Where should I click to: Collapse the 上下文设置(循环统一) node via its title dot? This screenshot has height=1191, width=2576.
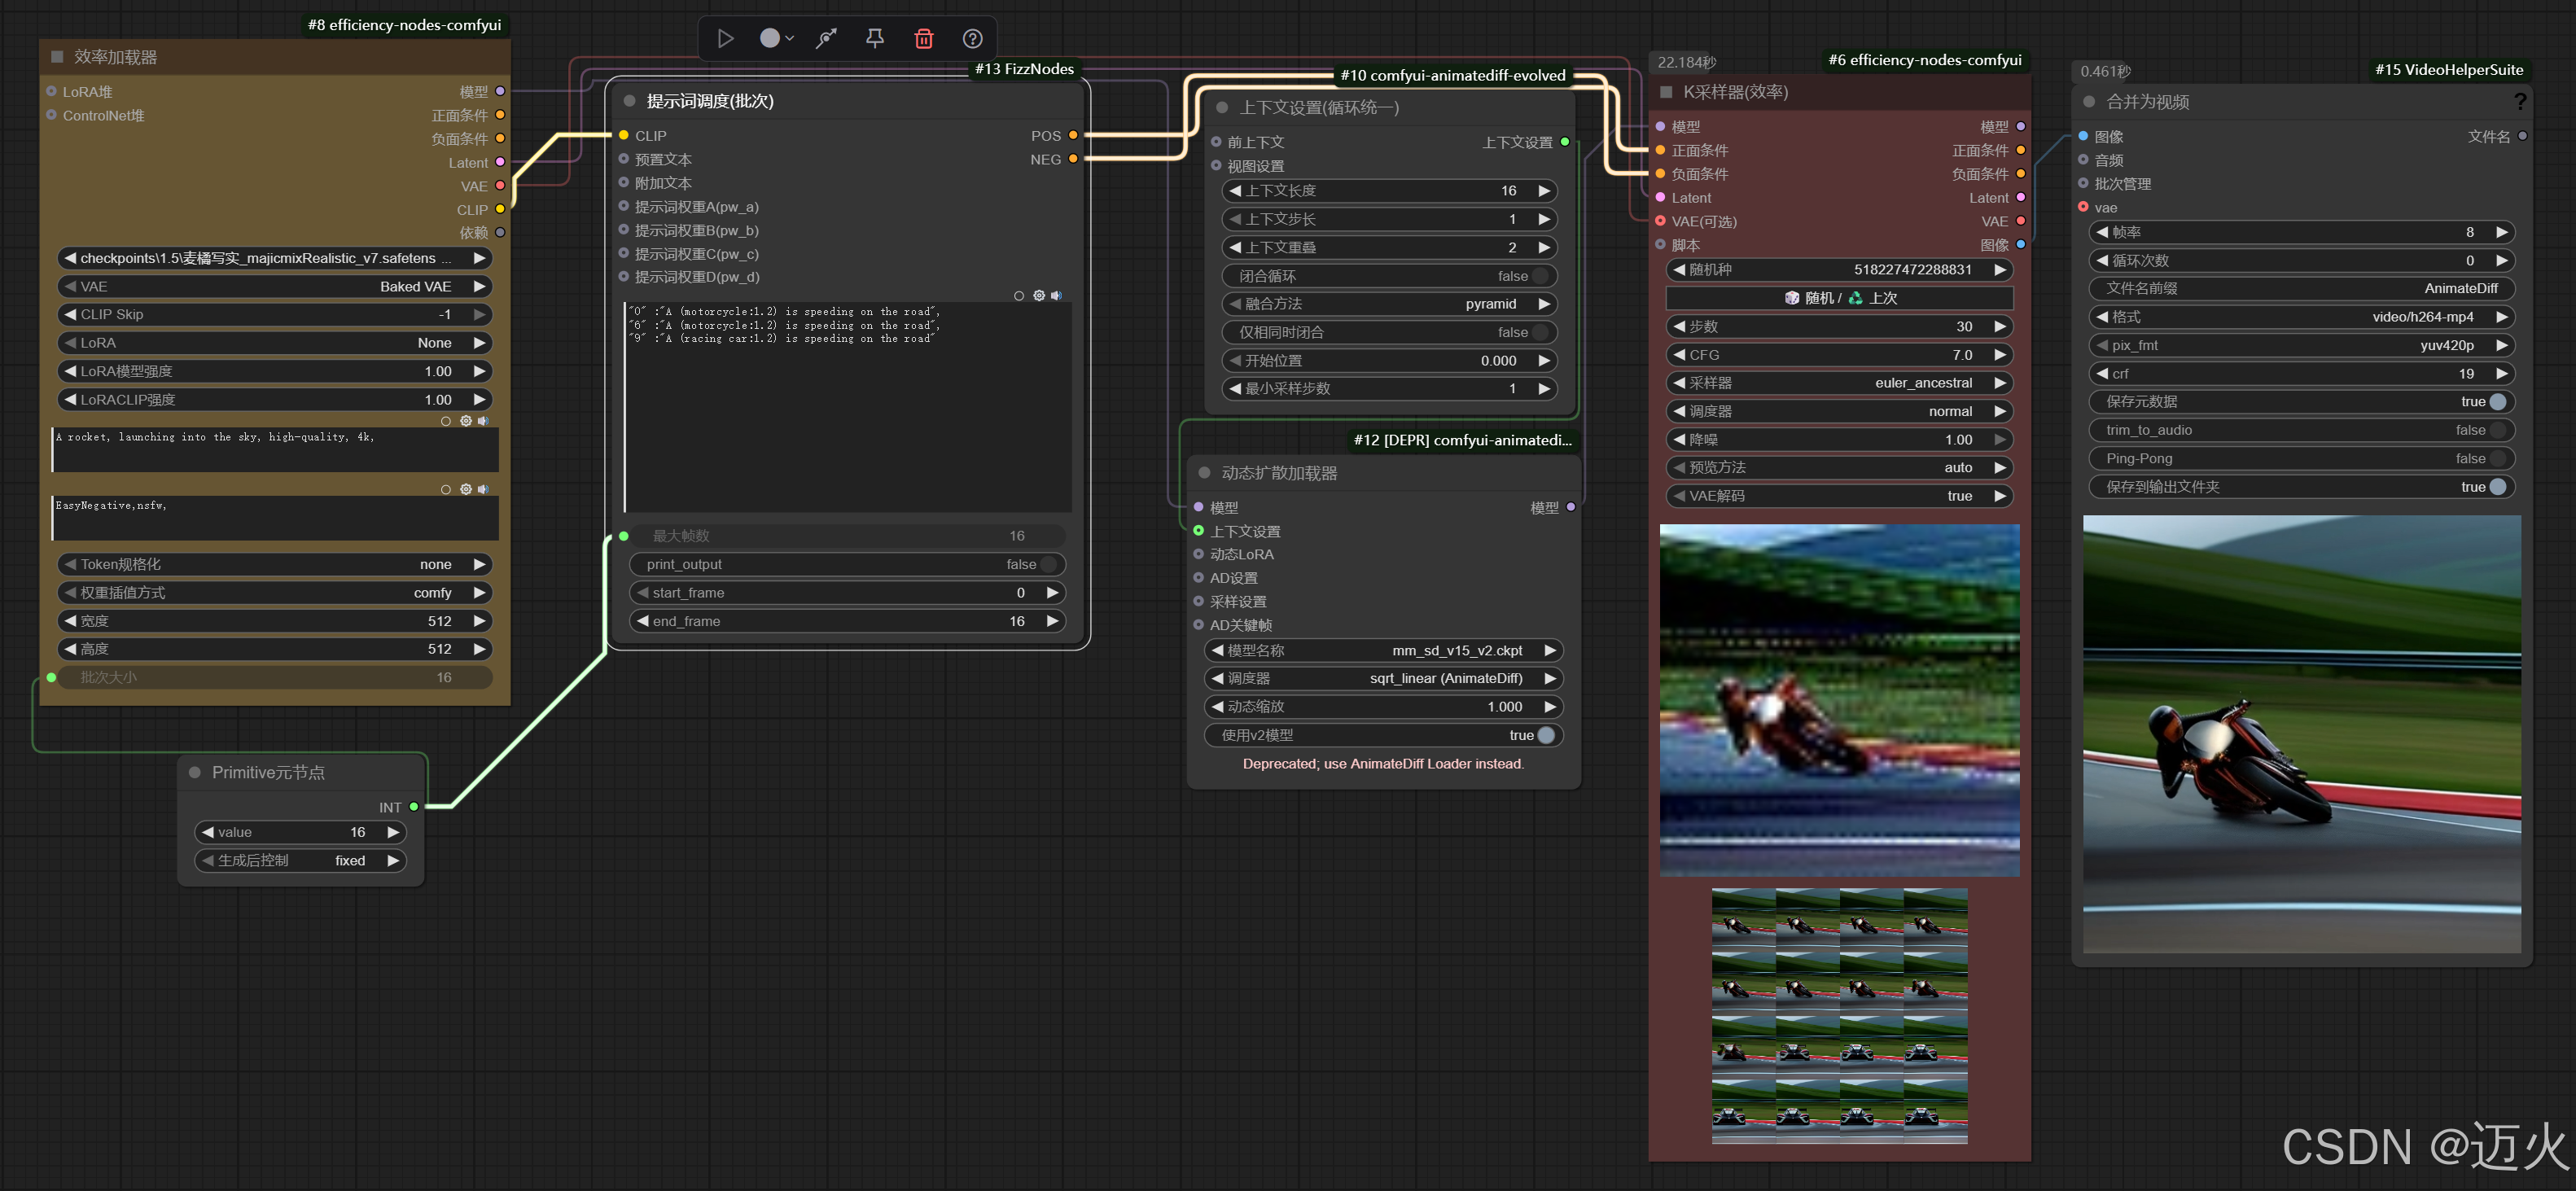coord(1222,107)
